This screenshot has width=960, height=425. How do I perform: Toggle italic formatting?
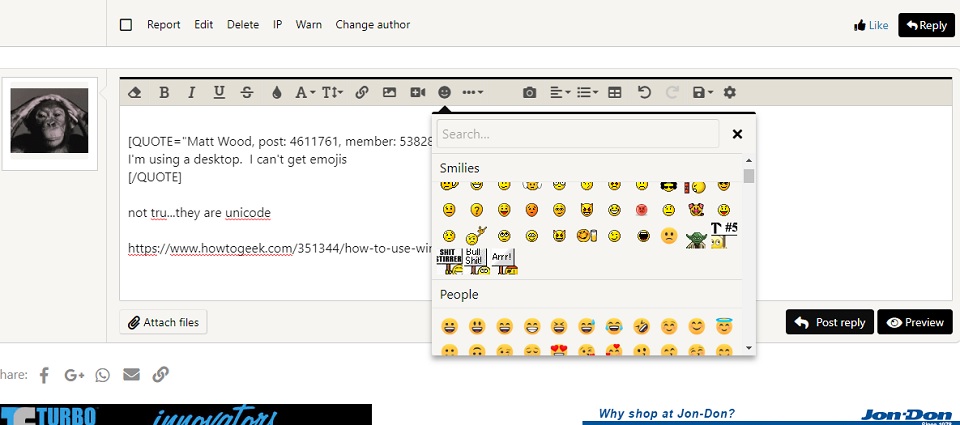tap(191, 92)
